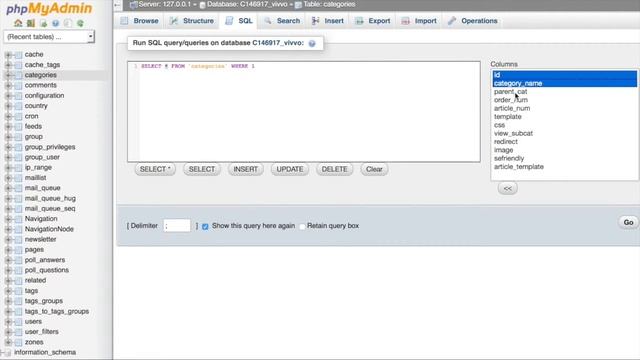This screenshot has width=640, height=360.
Task: Open the NavigationNode table
Action: (x=49, y=229)
